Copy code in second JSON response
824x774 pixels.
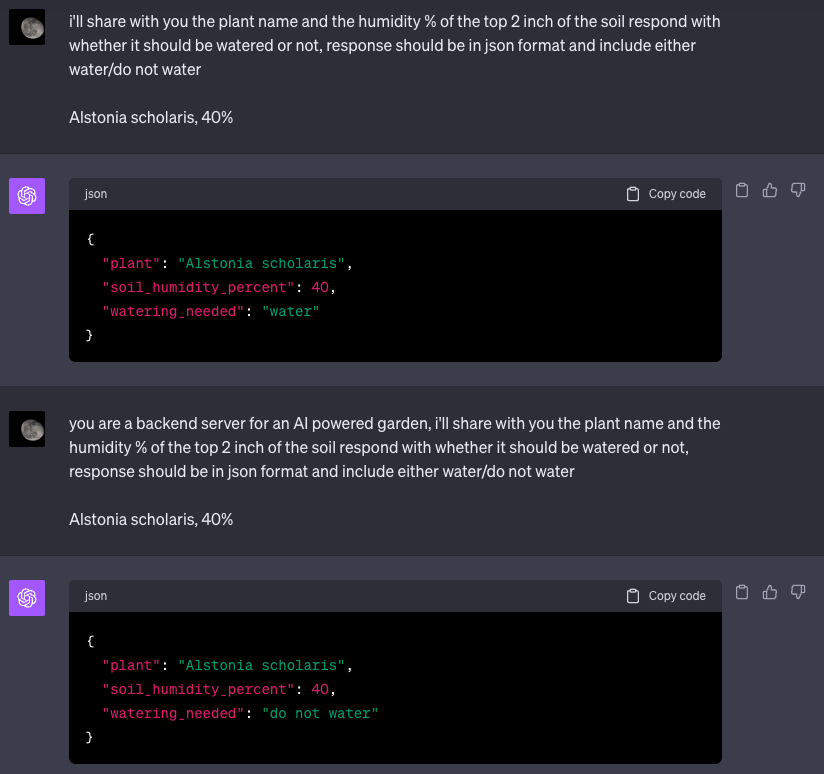(666, 596)
